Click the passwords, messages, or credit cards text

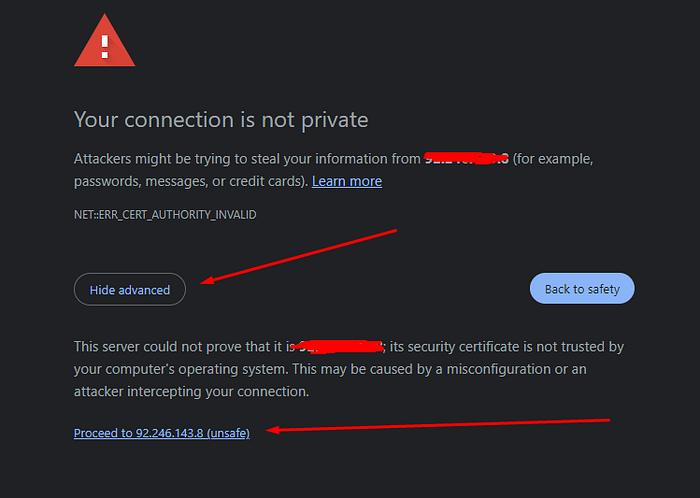coord(190,182)
